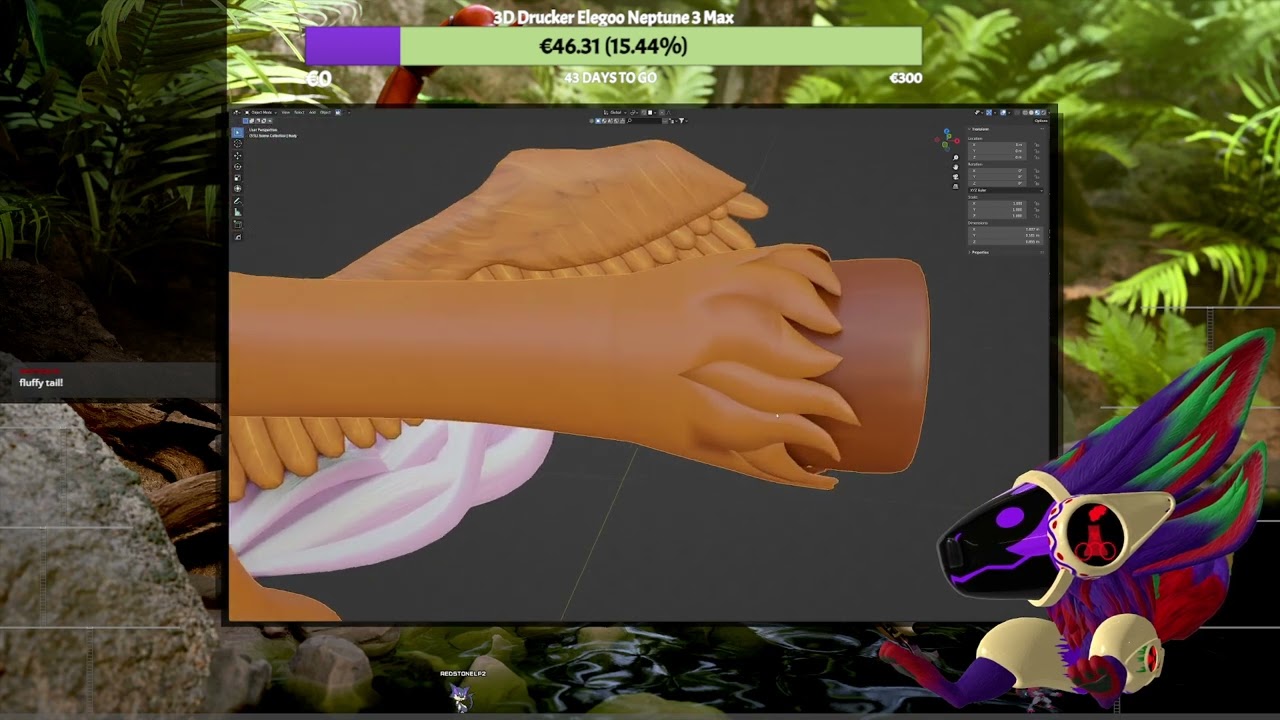Open the pivot point dropdown

(633, 113)
